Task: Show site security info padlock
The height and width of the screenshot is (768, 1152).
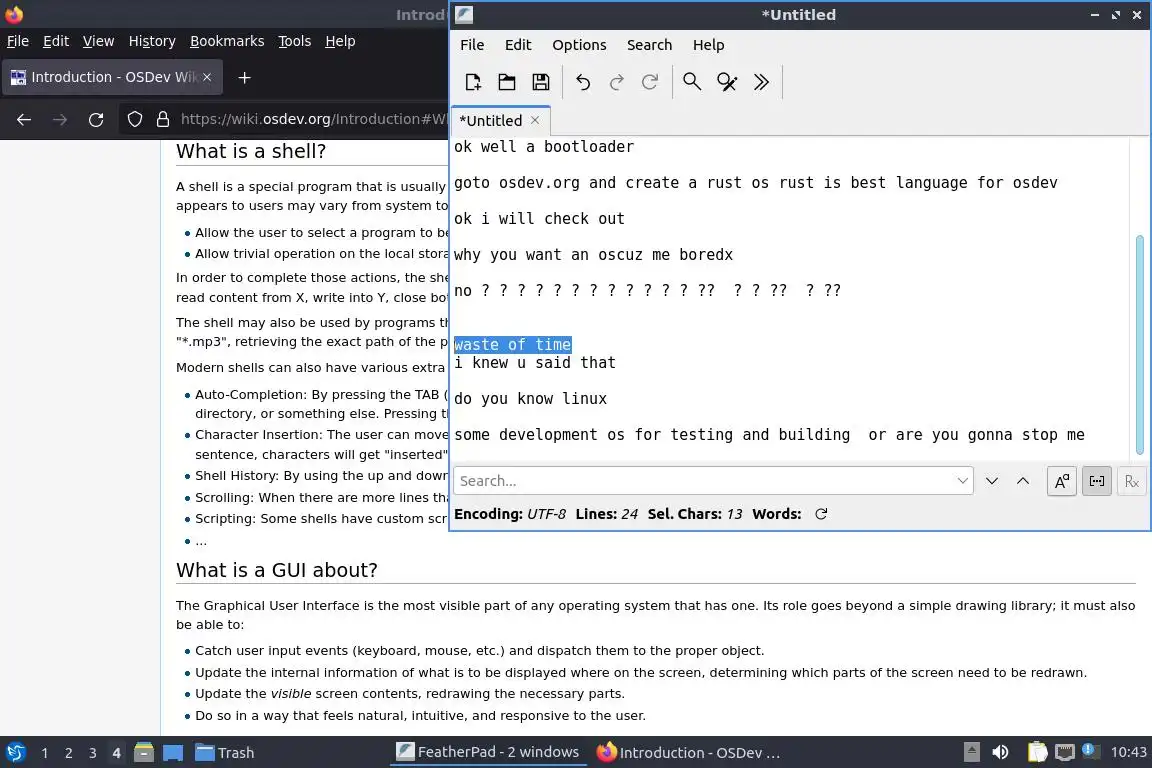Action: 163,119
